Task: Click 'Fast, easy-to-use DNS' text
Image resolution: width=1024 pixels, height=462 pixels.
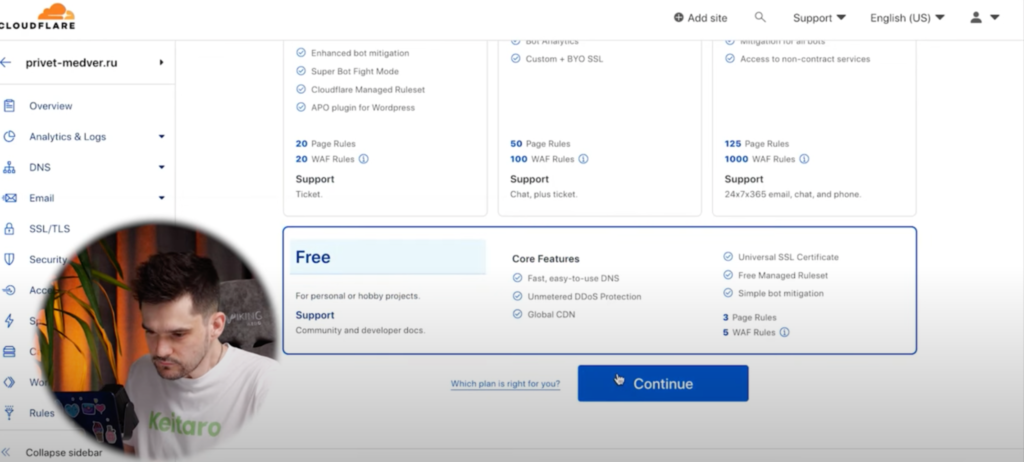Action: tap(573, 278)
